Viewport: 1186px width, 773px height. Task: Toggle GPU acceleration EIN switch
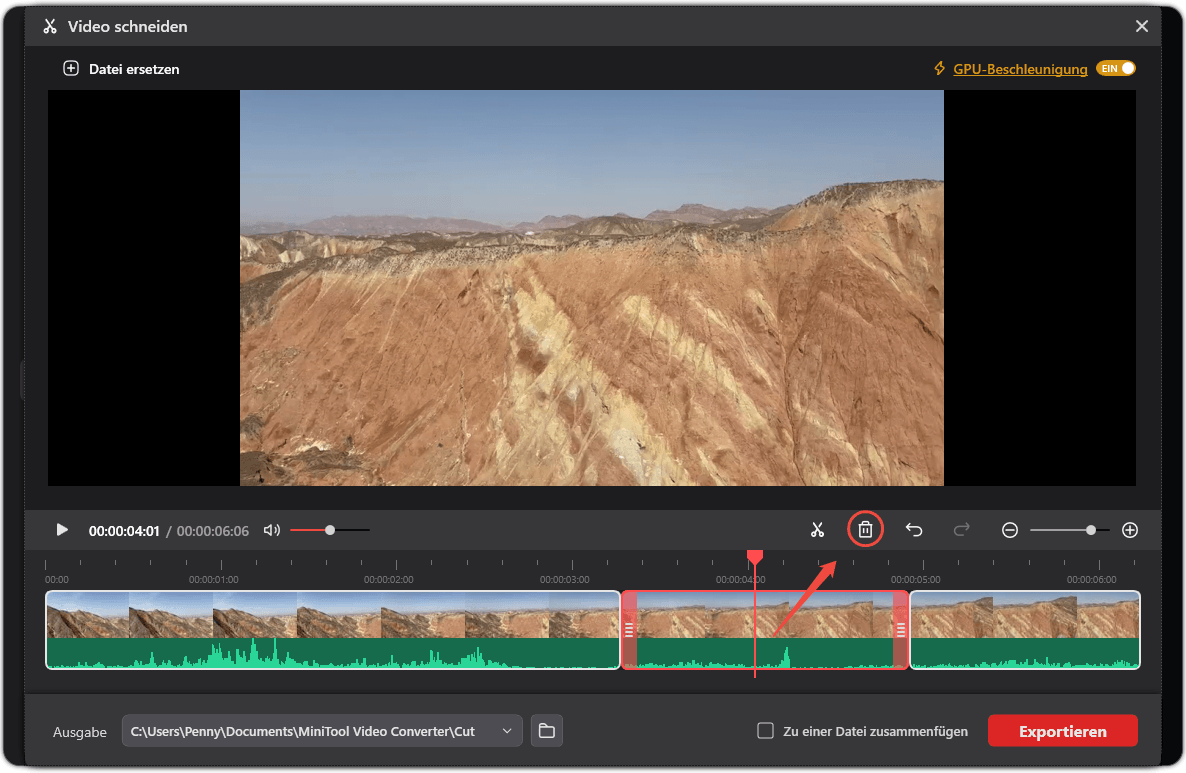coord(1116,68)
